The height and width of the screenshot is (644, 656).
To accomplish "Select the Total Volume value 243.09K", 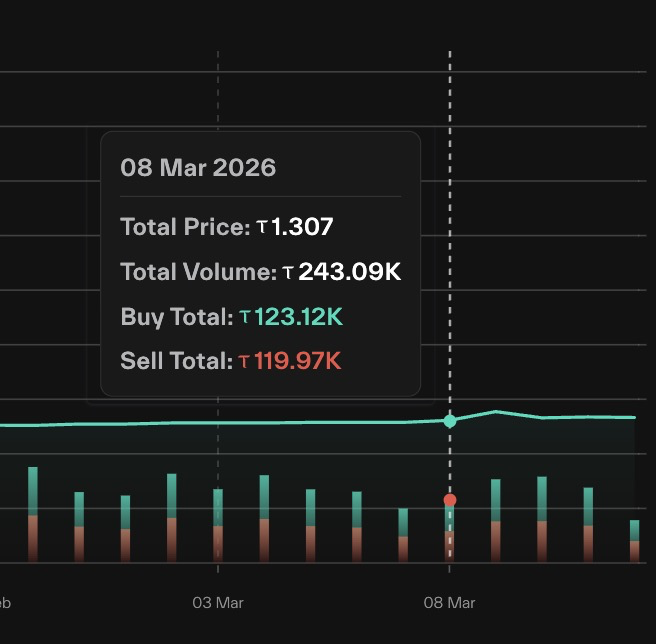I will (x=349, y=272).
